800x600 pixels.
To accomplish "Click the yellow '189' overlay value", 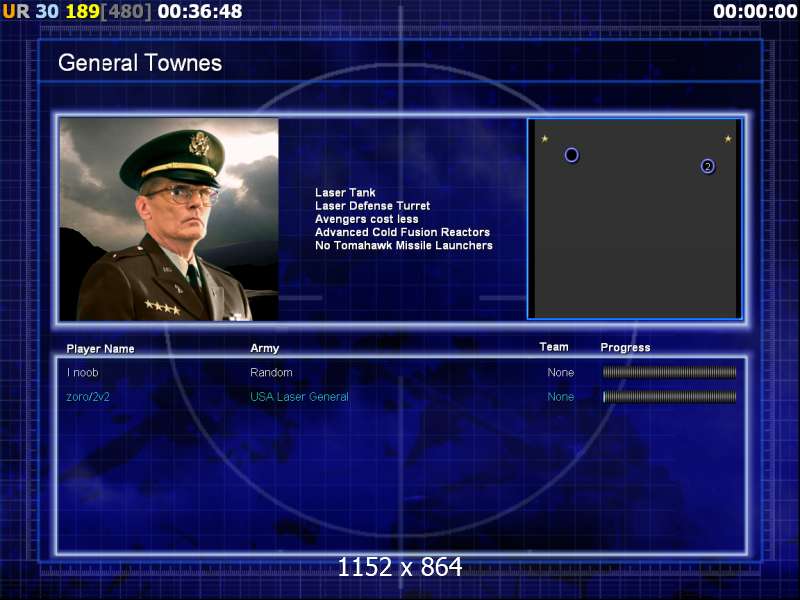I will point(82,11).
